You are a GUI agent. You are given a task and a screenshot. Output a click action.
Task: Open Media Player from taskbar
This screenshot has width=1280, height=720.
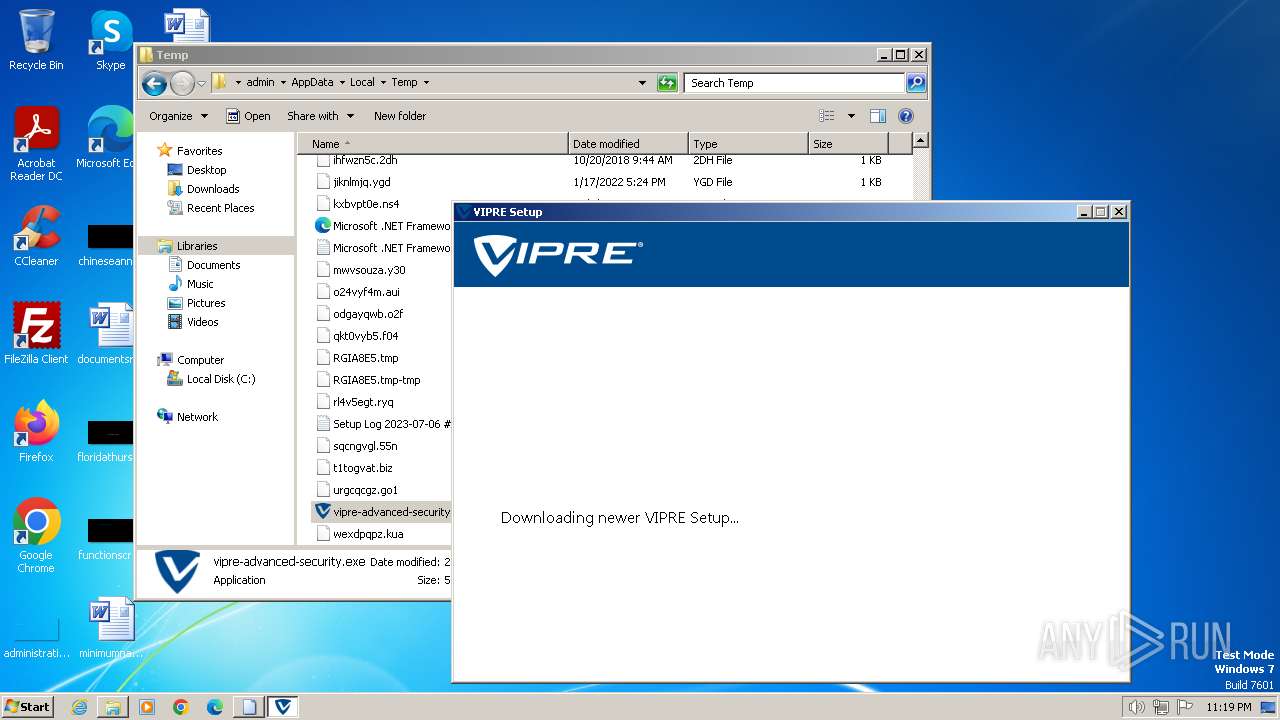click(147, 707)
